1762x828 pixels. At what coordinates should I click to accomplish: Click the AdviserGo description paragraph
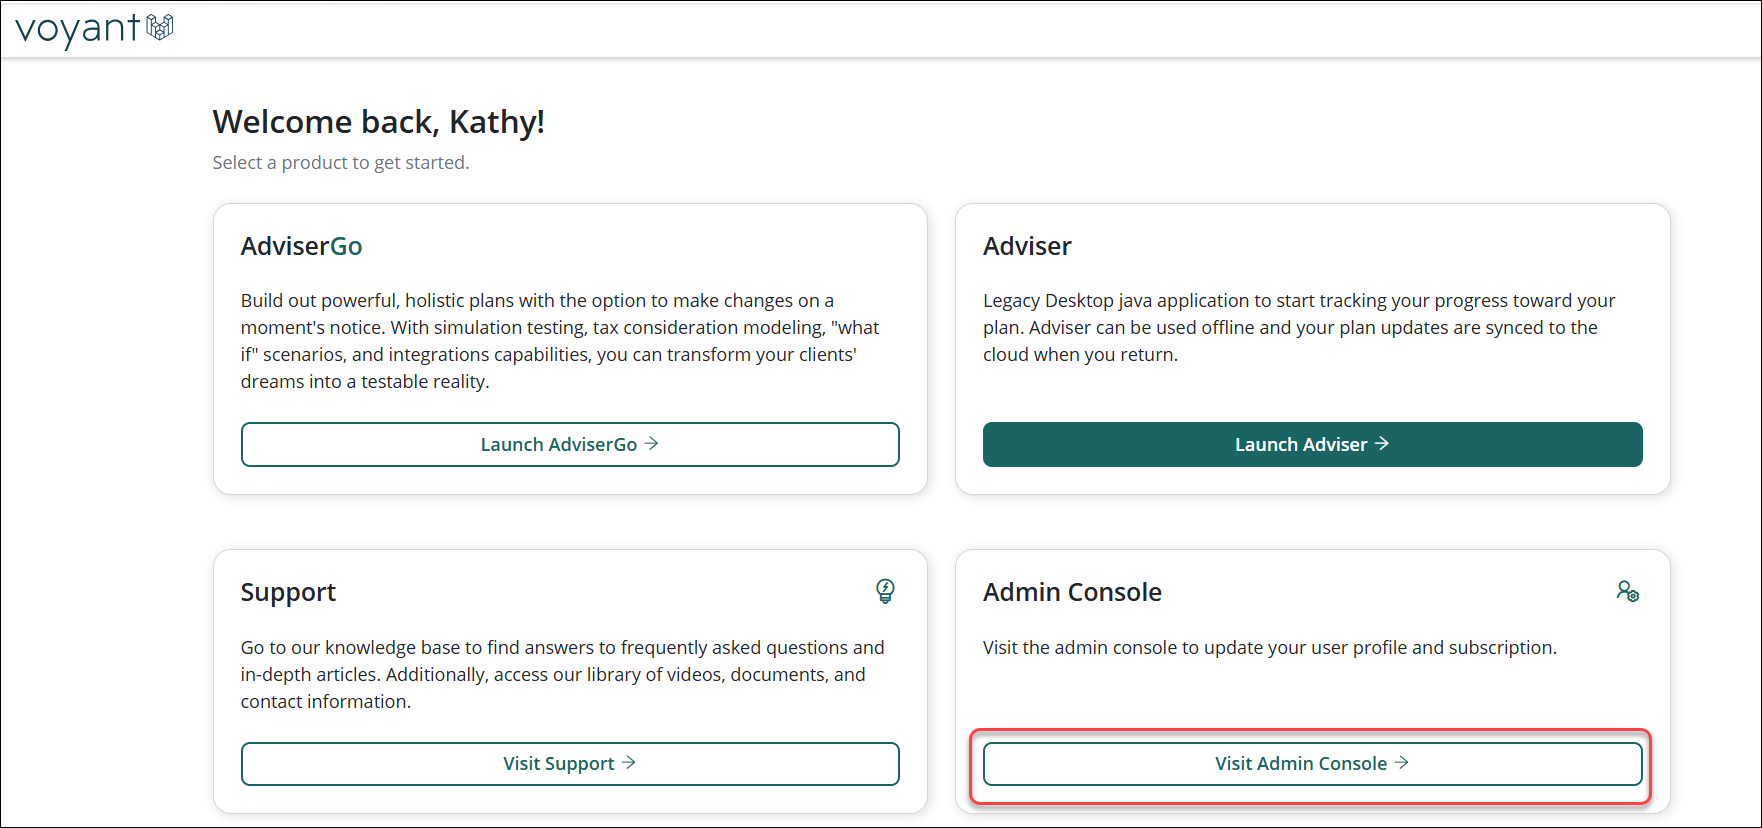point(560,341)
